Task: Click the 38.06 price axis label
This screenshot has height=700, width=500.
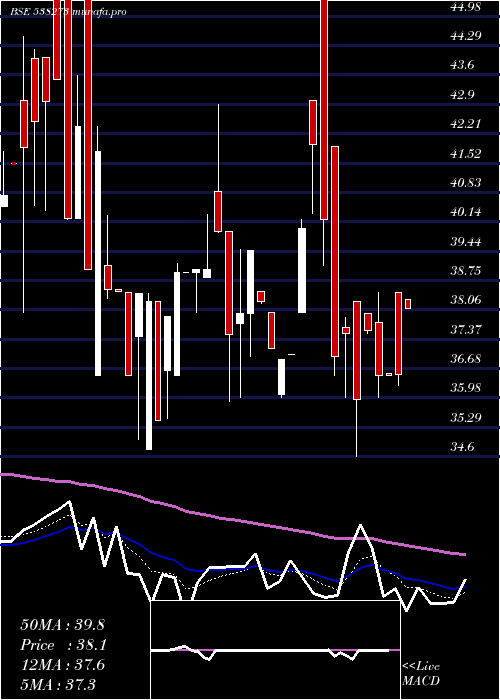Action: point(467,300)
